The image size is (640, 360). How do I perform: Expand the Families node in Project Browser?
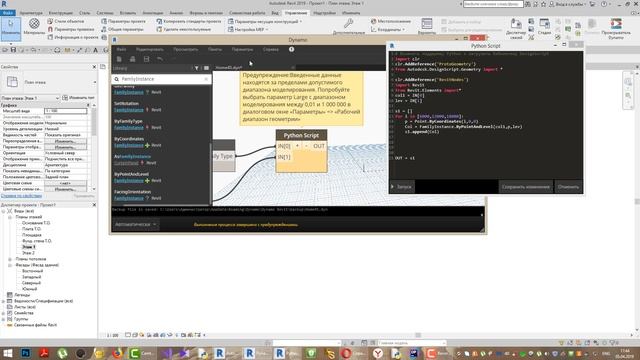[4, 313]
